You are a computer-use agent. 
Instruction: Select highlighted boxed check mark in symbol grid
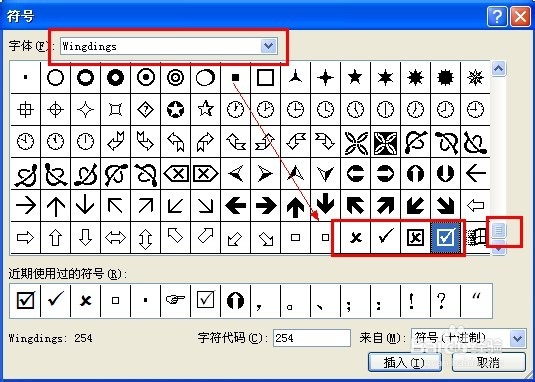(x=445, y=237)
